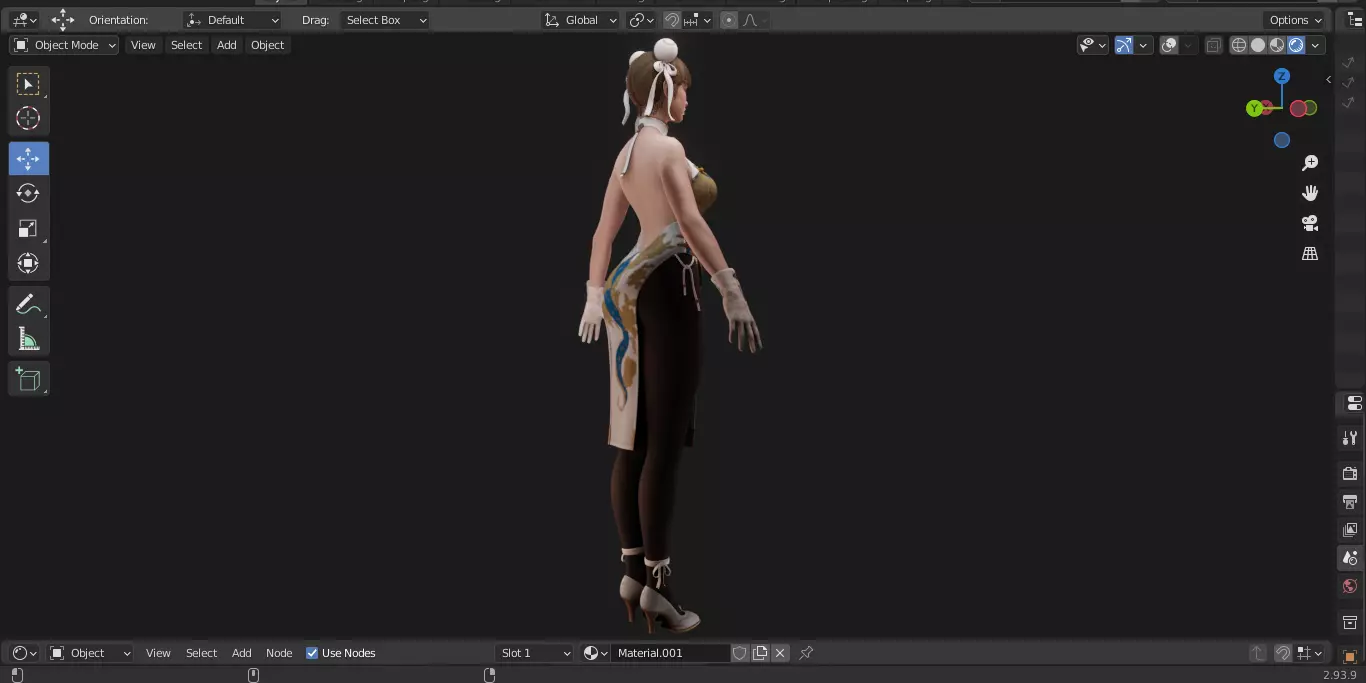Activate the Transform tool

click(28, 263)
